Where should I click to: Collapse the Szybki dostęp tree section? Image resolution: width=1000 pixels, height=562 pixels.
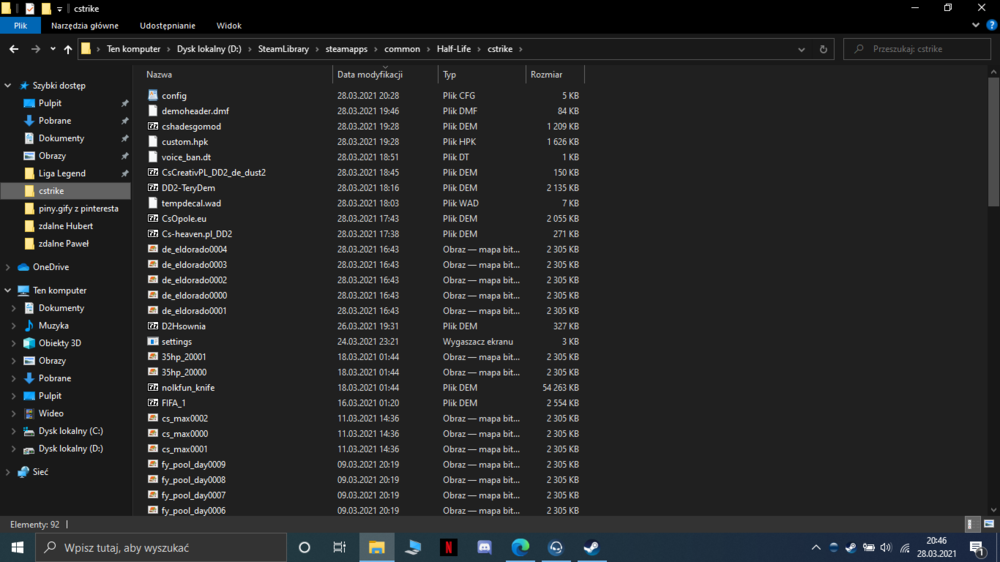(x=8, y=85)
